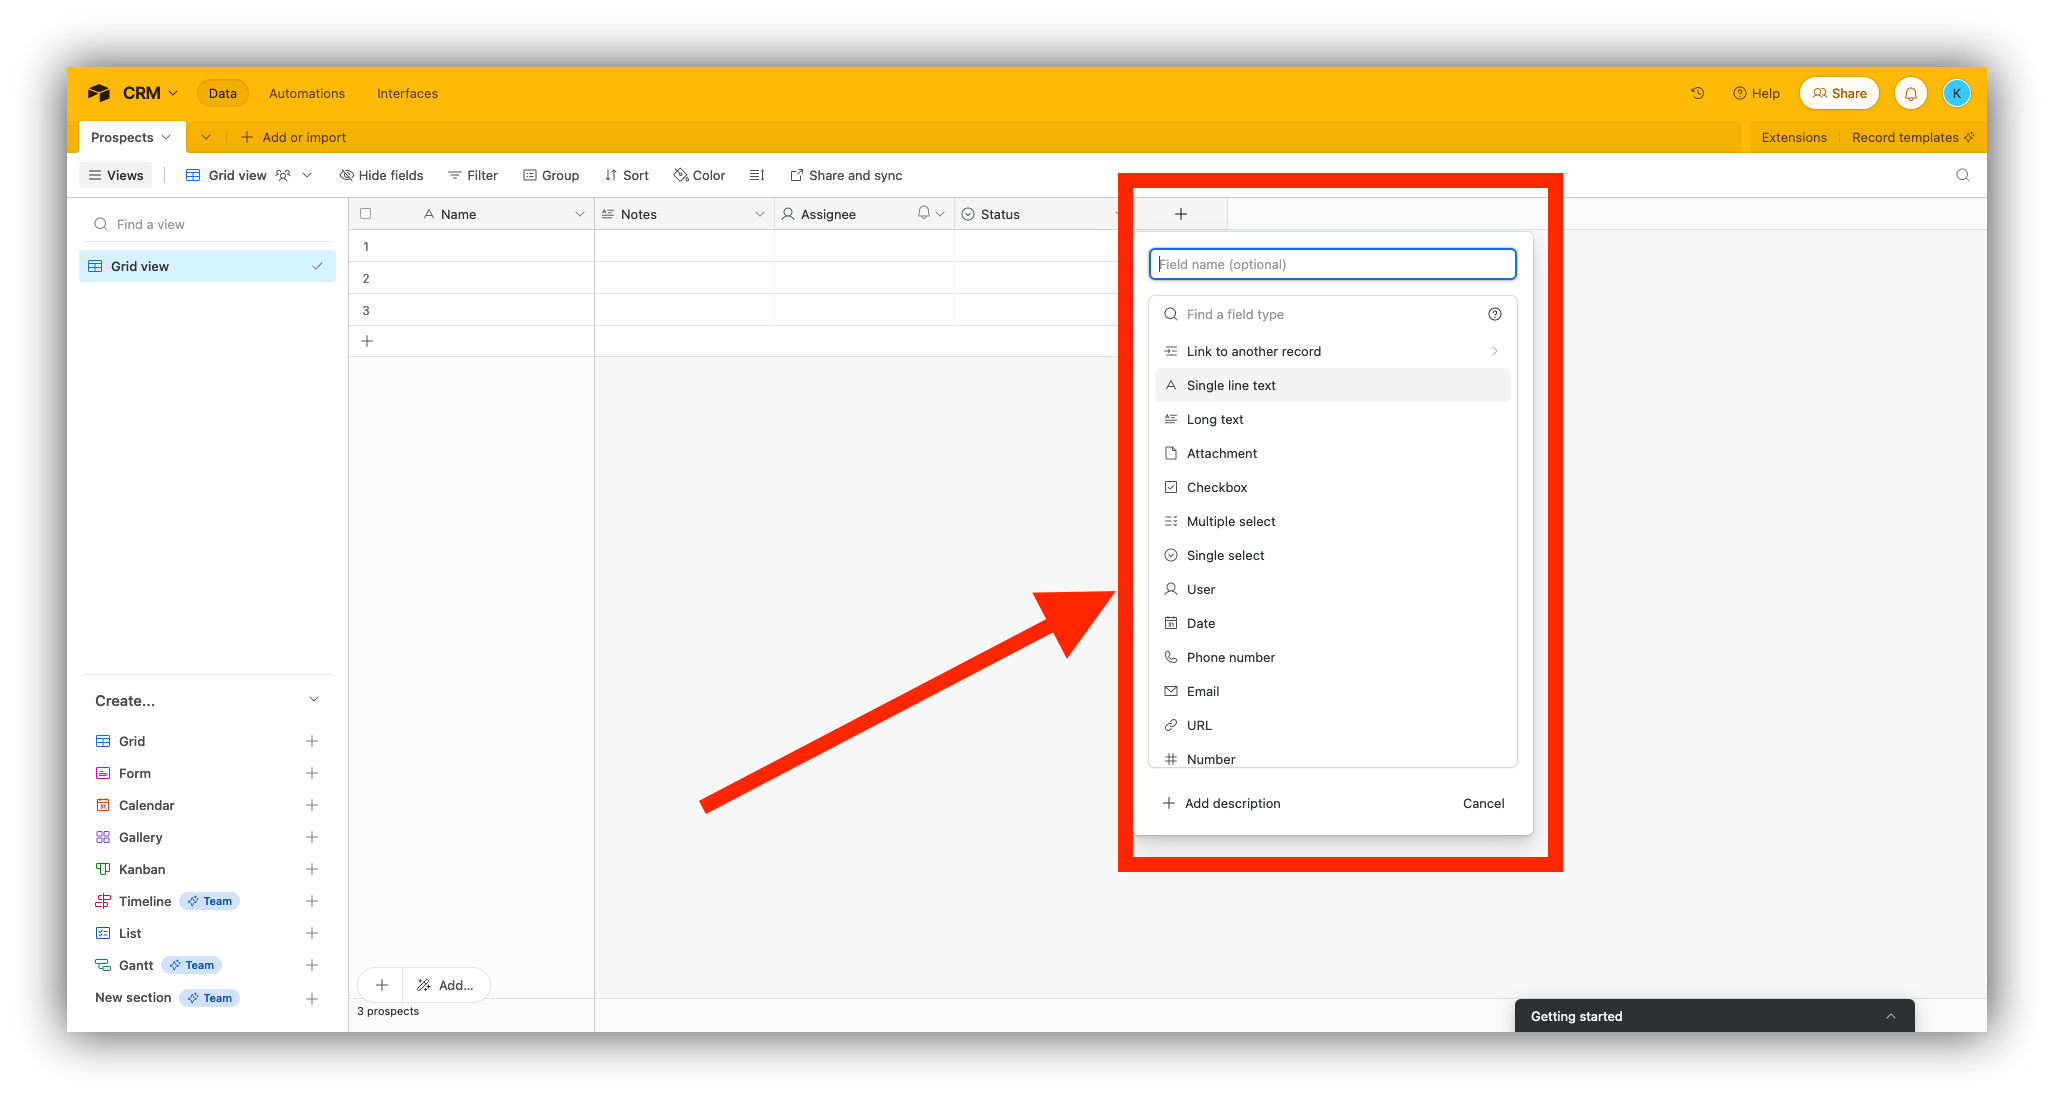
Task: Open Extensions panel
Action: (1793, 137)
